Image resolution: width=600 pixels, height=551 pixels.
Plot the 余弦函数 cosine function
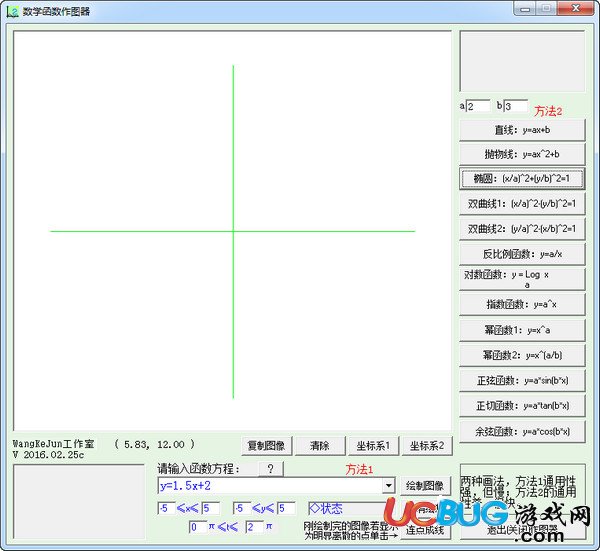click(522, 432)
